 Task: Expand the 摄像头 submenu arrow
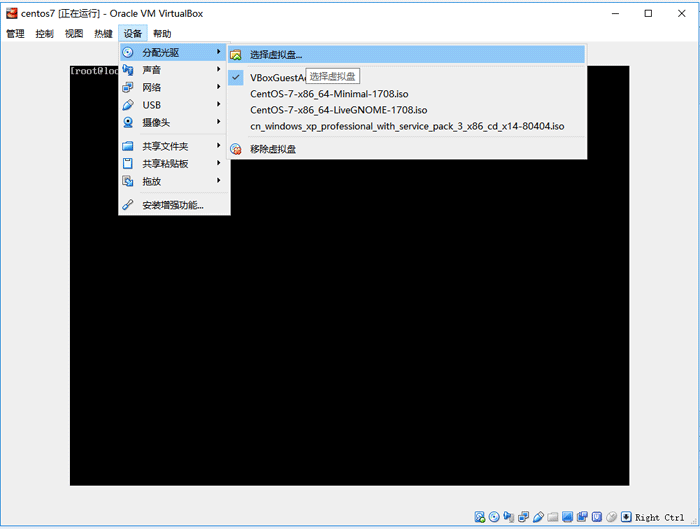[x=218, y=121]
